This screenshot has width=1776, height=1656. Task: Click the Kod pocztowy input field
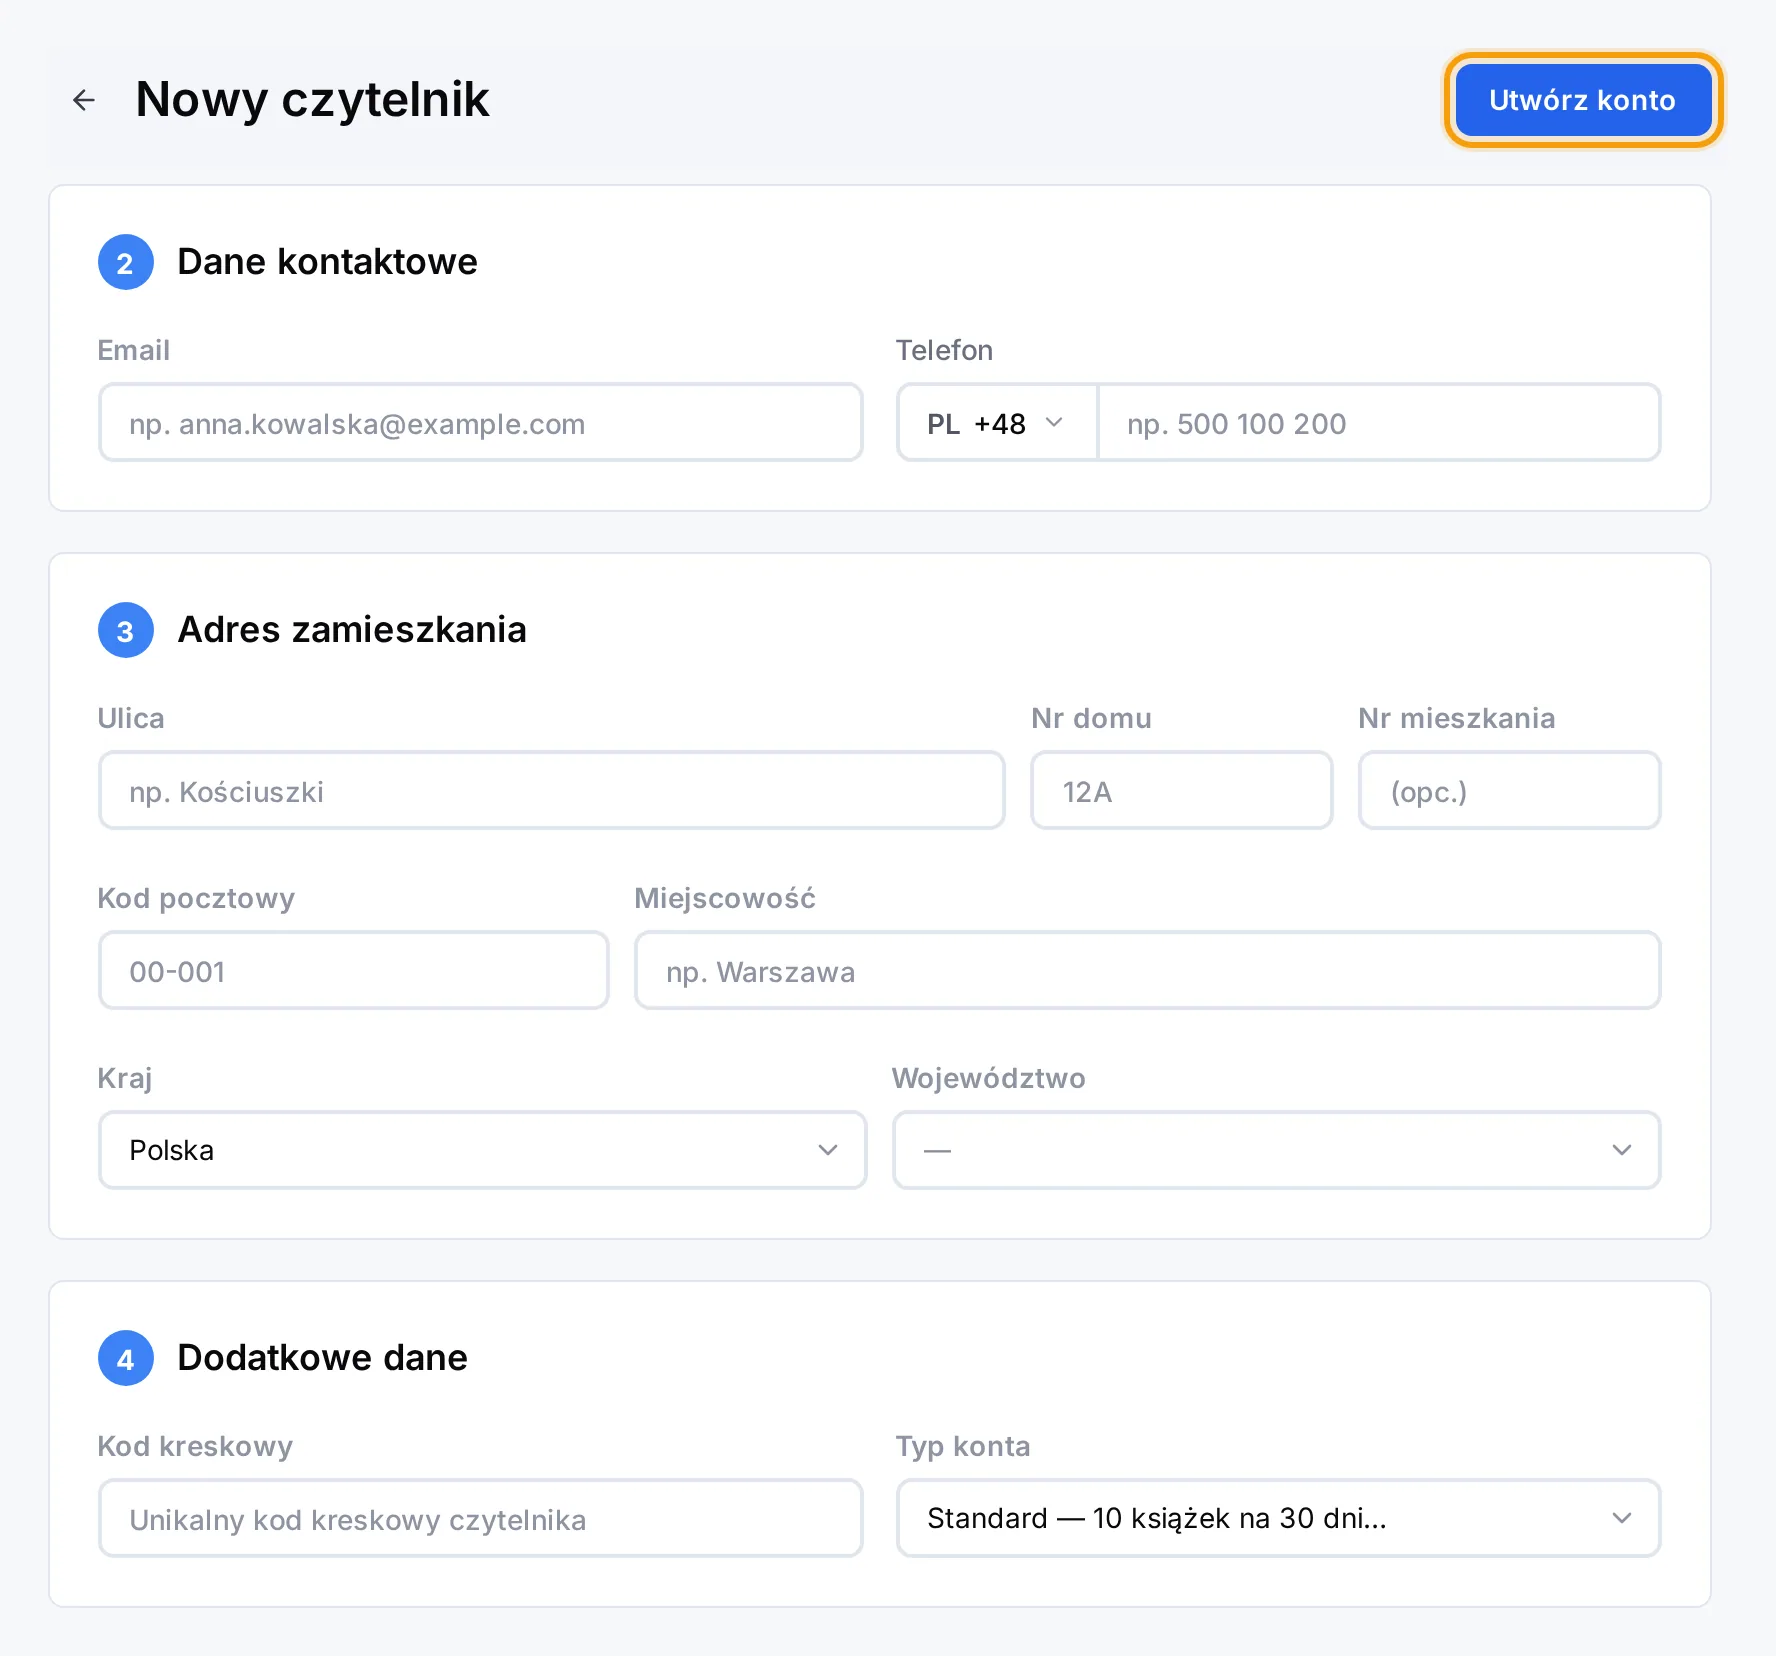[354, 970]
